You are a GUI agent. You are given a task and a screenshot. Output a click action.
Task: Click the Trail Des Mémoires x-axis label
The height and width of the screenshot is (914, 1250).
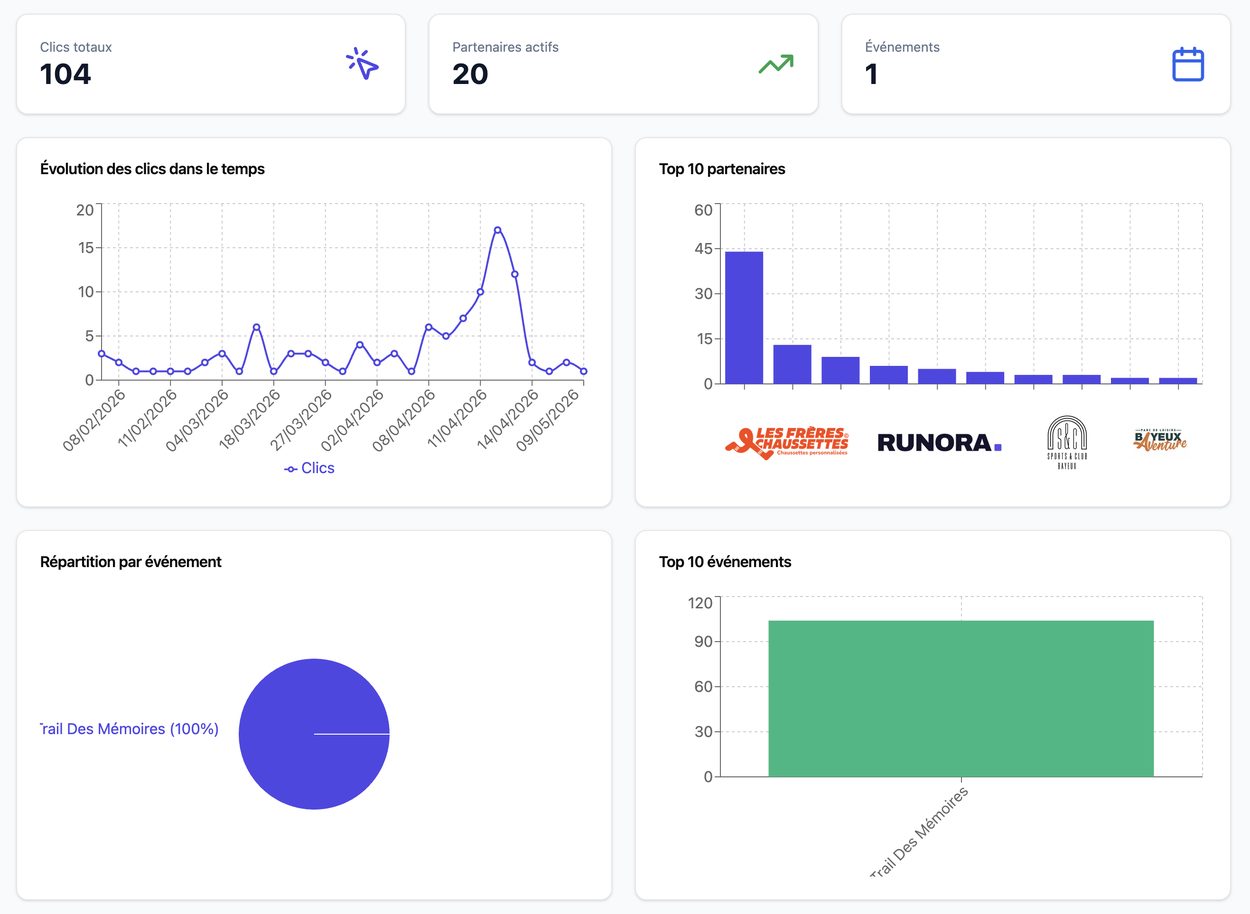[919, 833]
